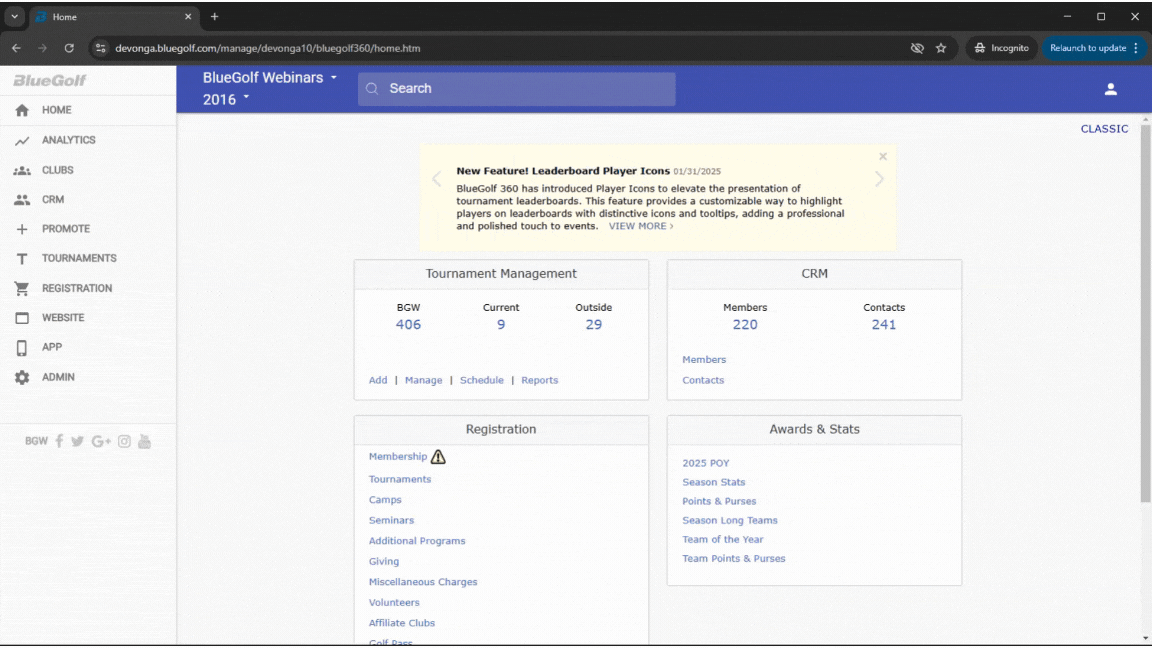The width and height of the screenshot is (1152, 648).
Task: Open the browser tab search dropdown
Action: pos(15,16)
